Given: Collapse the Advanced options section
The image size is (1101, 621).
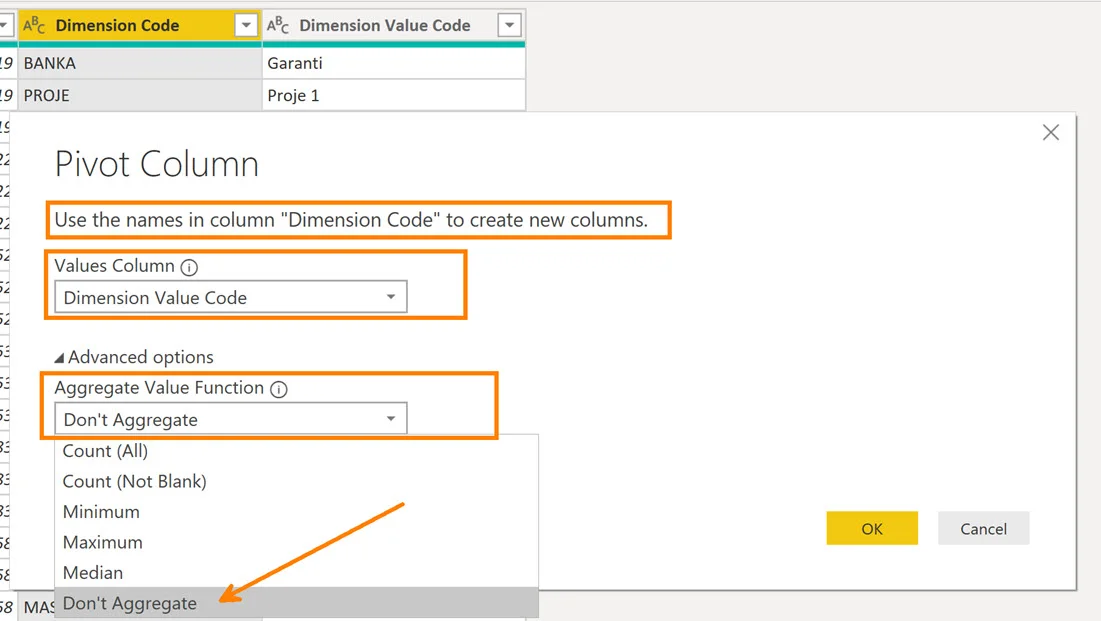Looking at the screenshot, I should [x=133, y=357].
